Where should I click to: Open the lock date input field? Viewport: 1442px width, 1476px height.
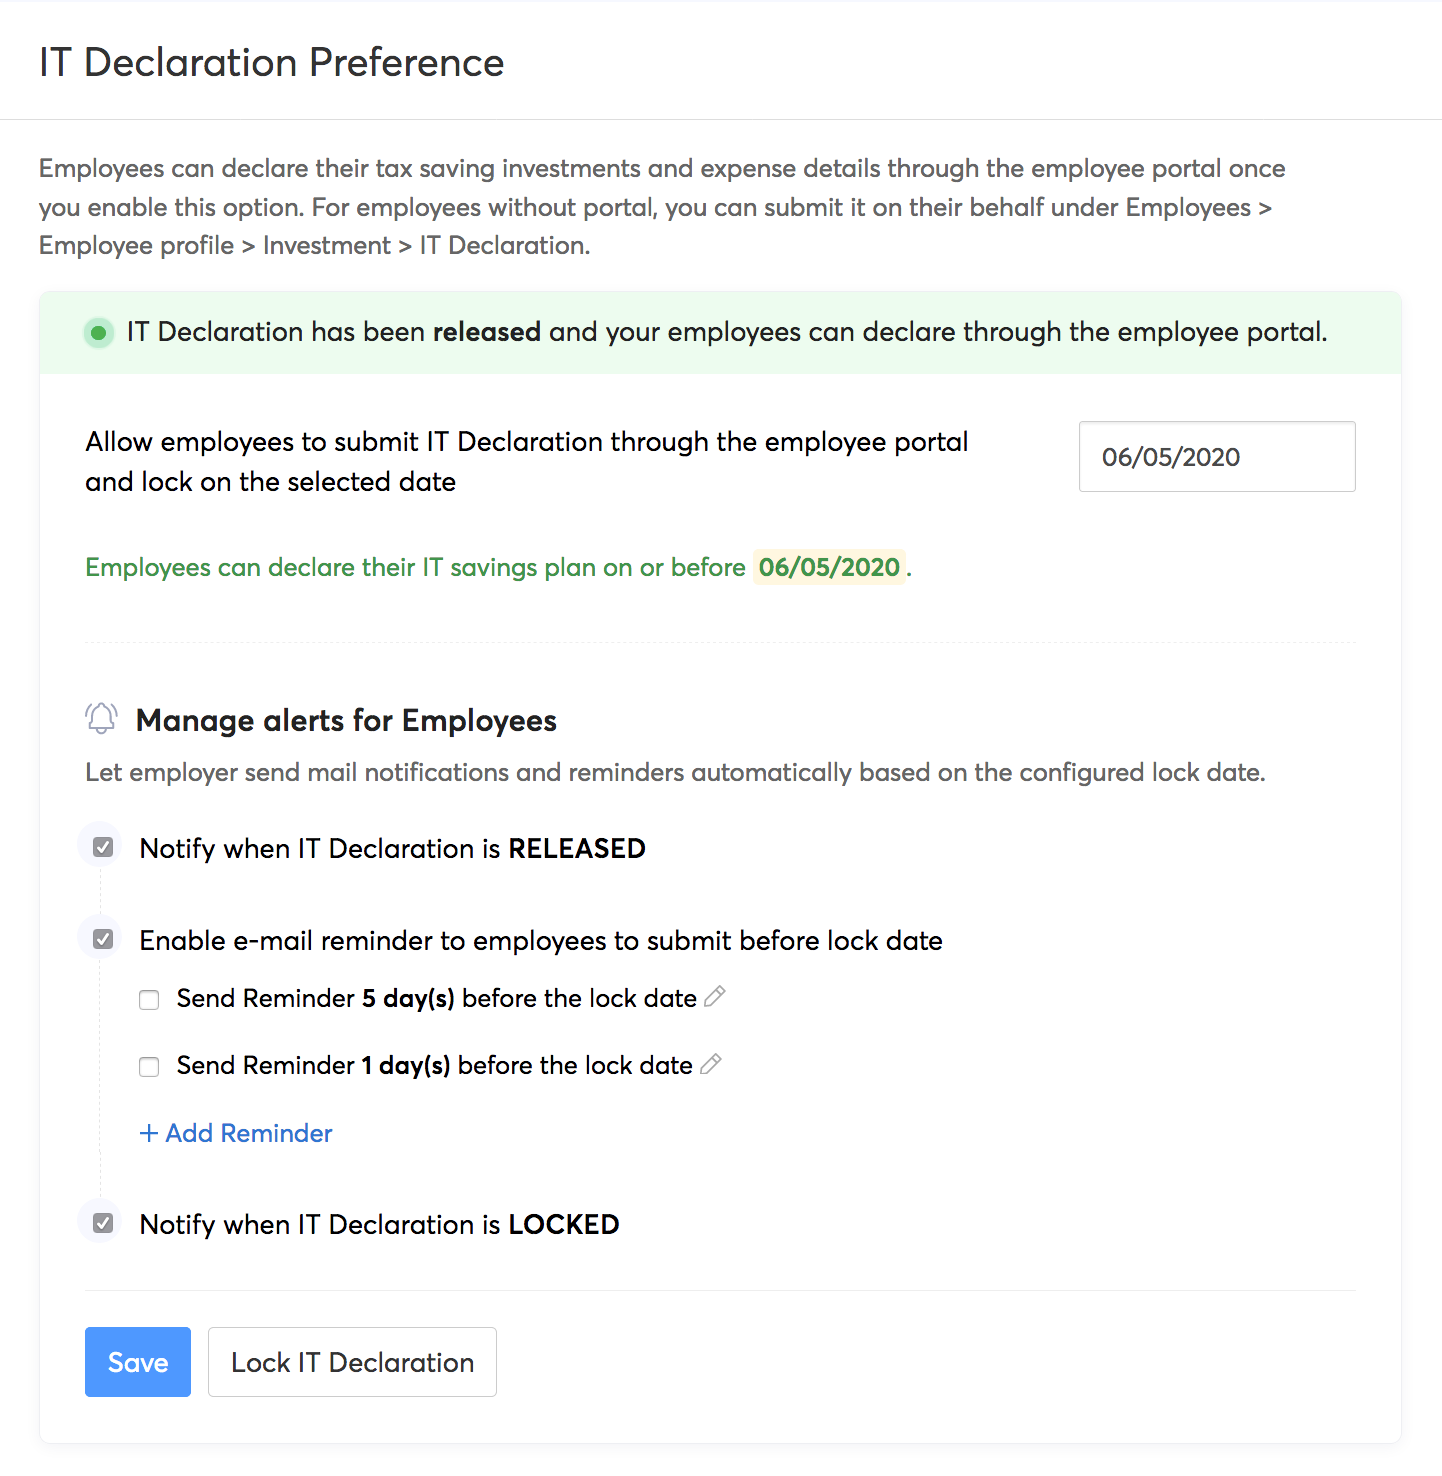coord(1216,457)
